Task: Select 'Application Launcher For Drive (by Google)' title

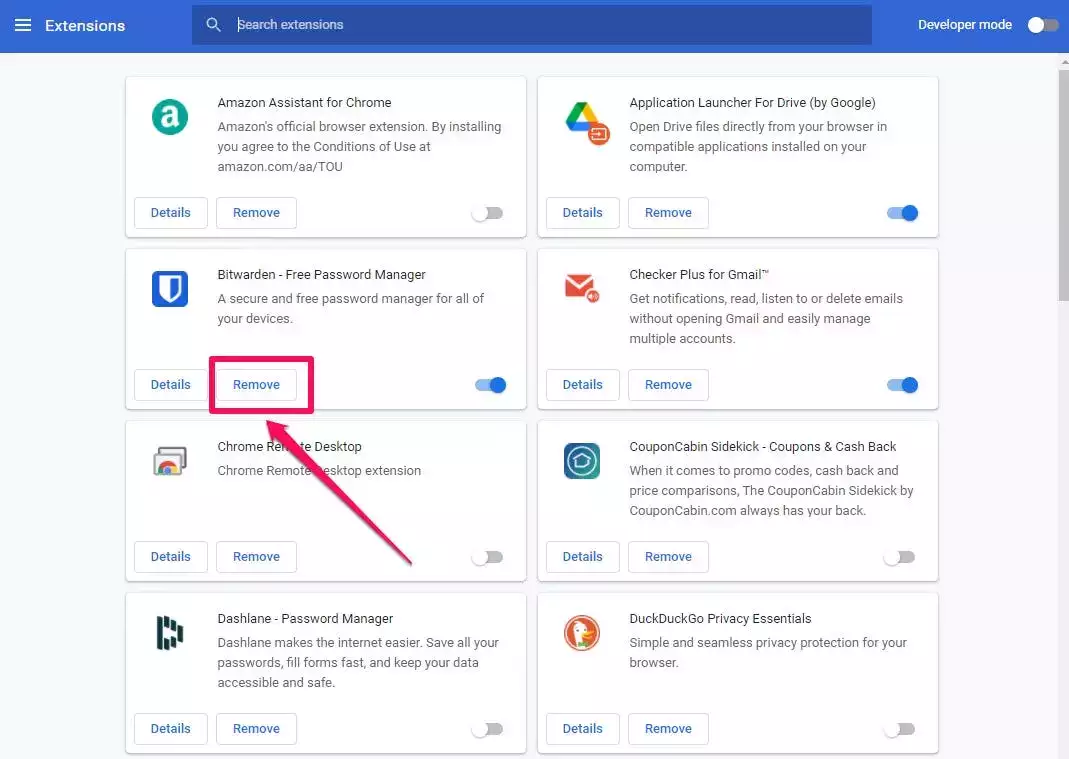Action: (x=752, y=103)
